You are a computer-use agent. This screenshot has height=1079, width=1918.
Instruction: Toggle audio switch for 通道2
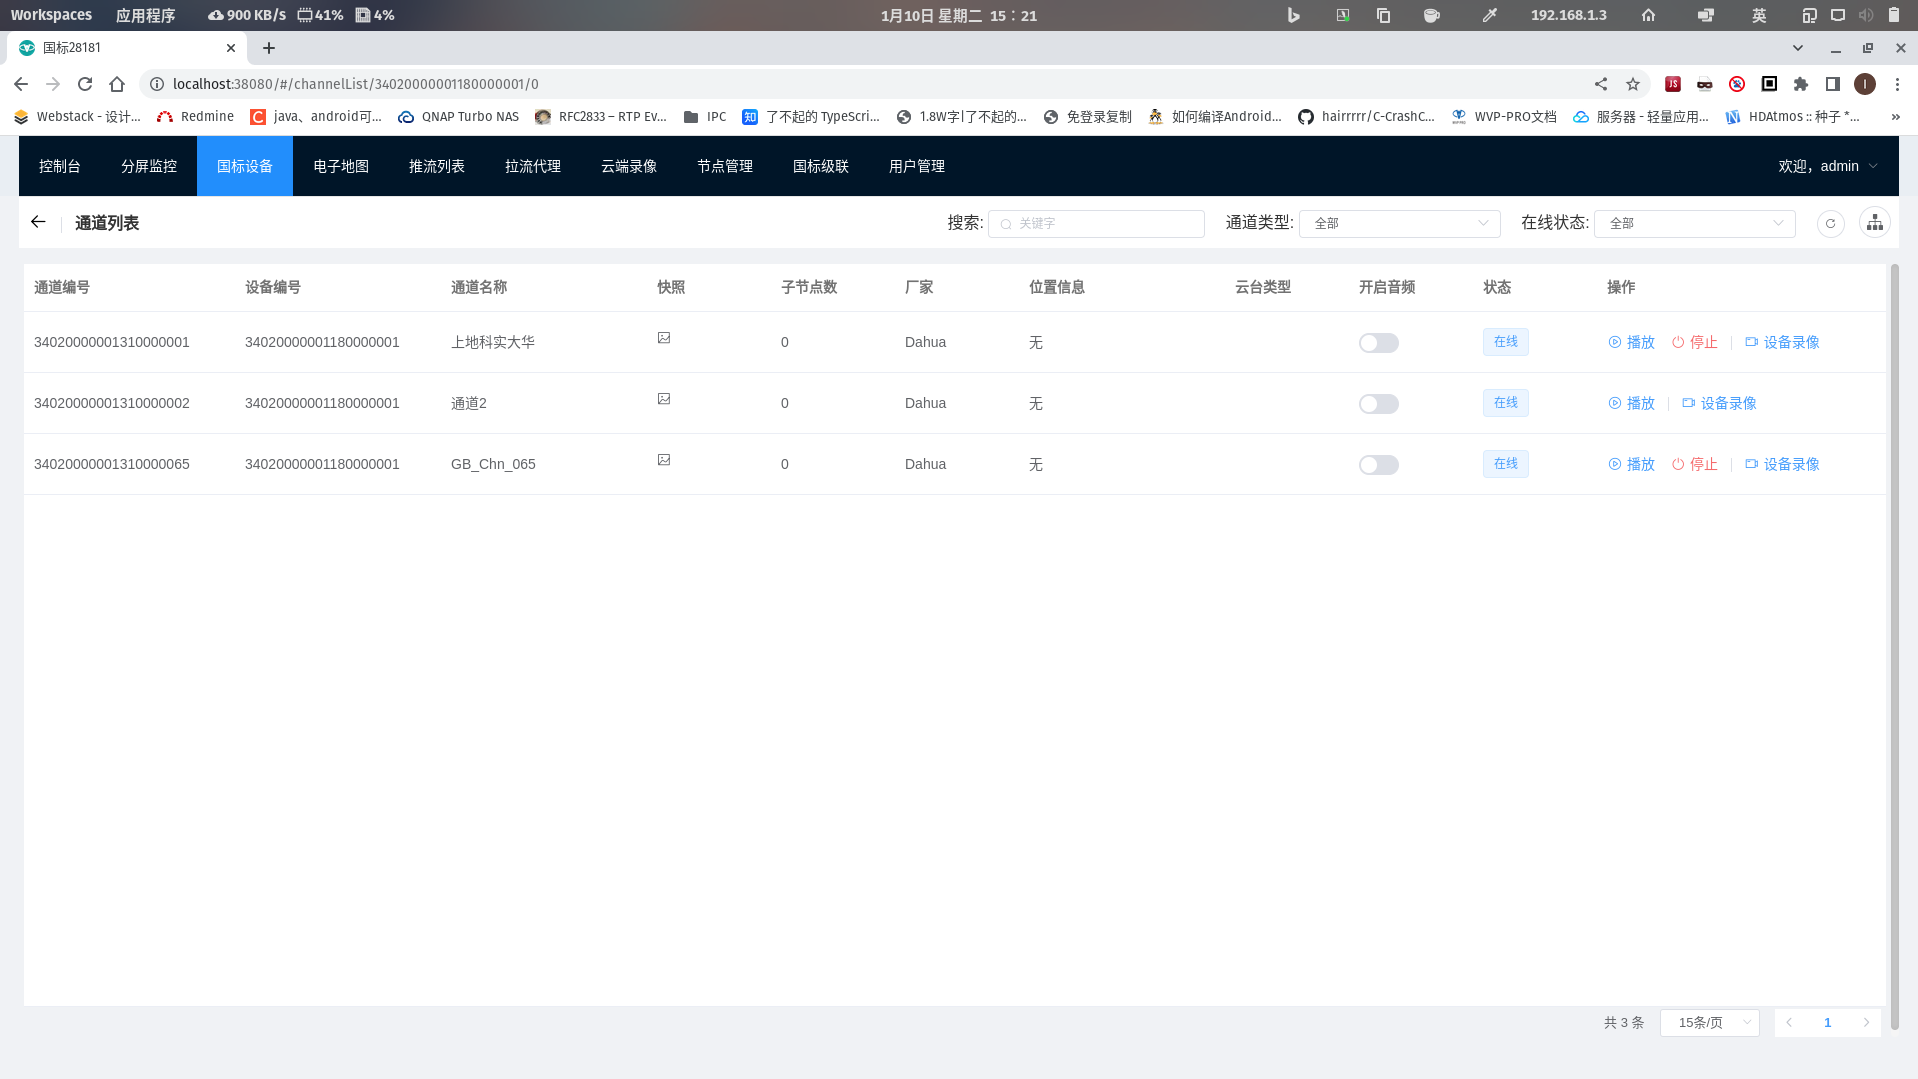pyautogui.click(x=1378, y=404)
